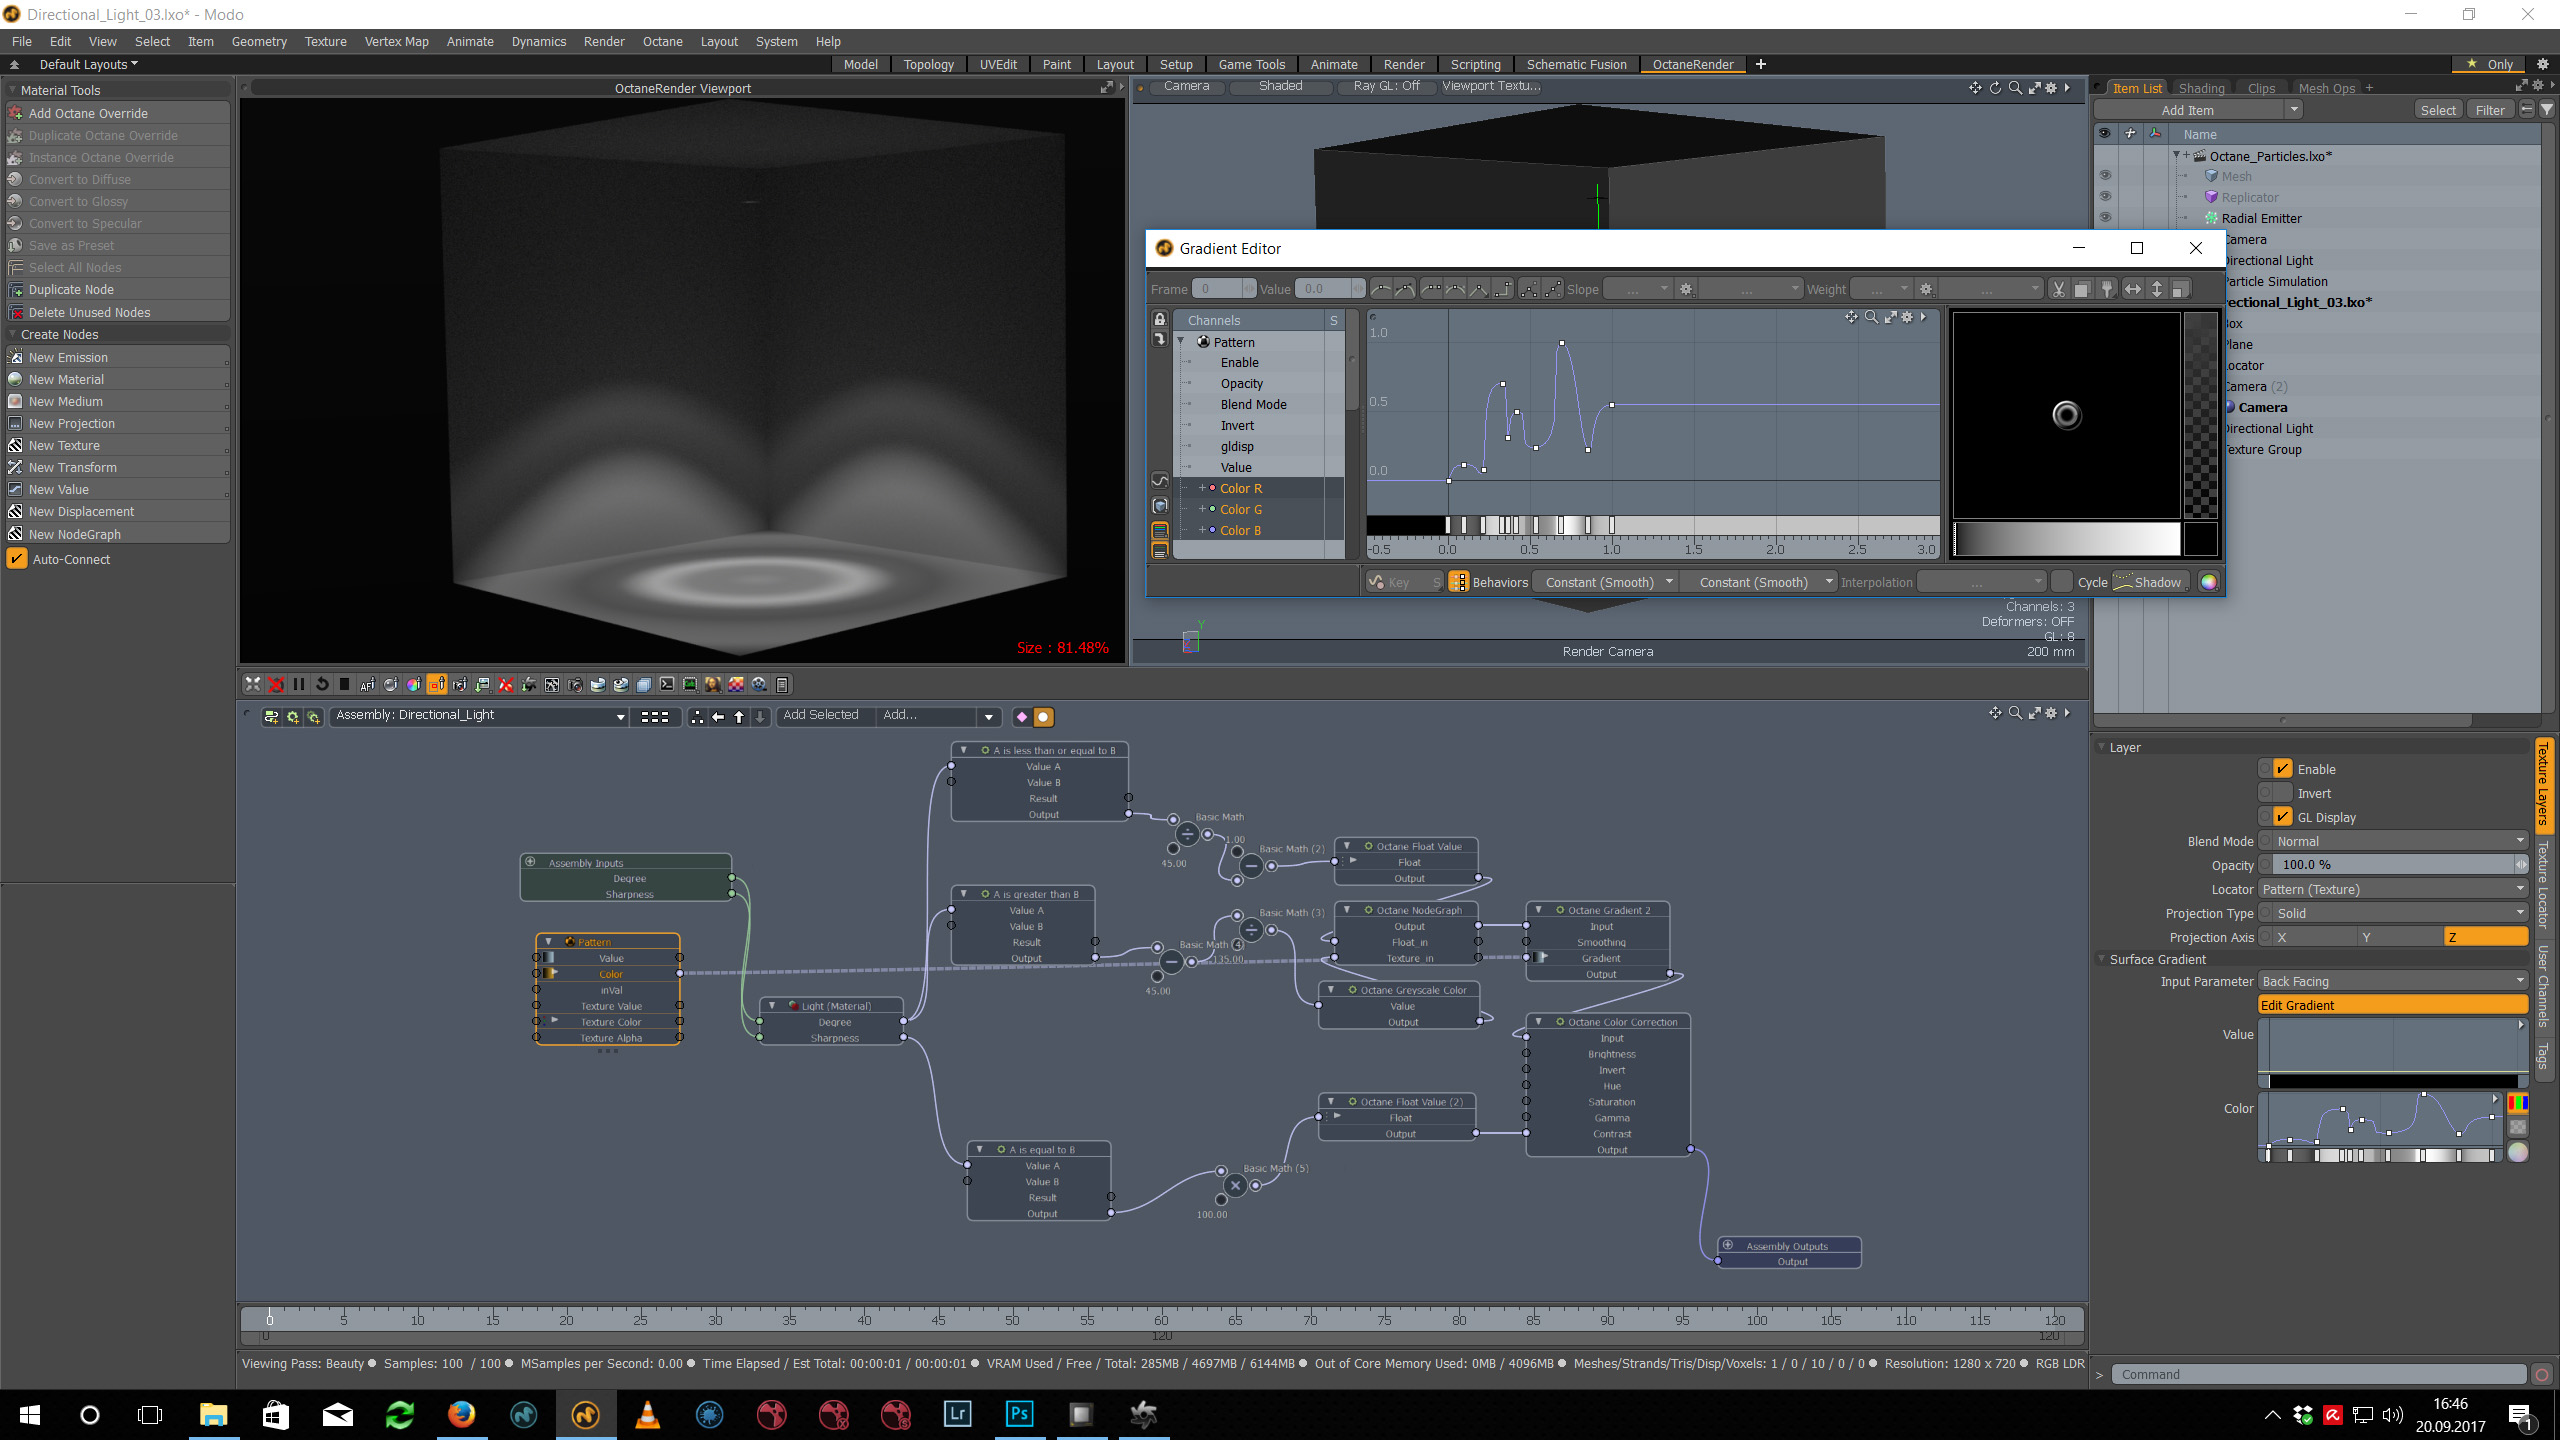Click the up arrow in schematic toolbar
Screen dimensions: 2560x1440
tap(739, 717)
